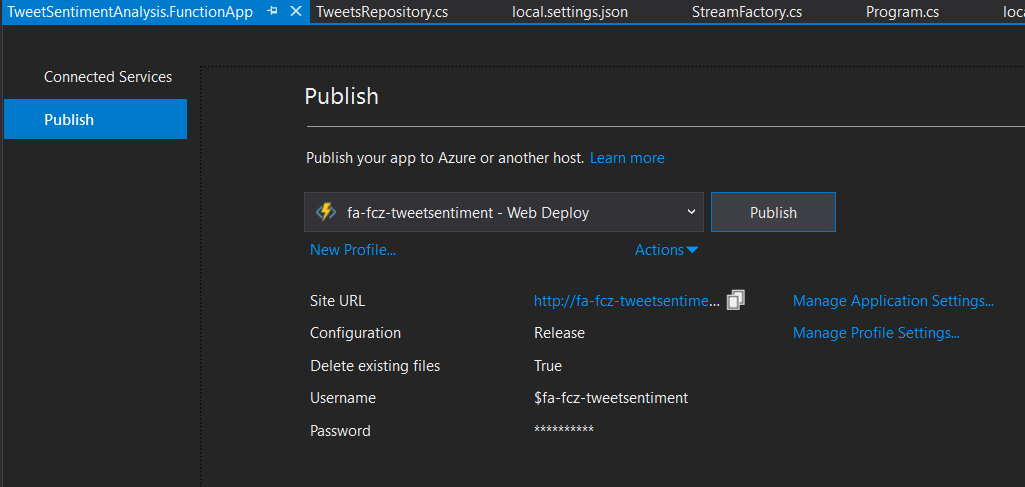Viewport: 1025px width, 487px height.
Task: Expand the Actions dropdown menu
Action: [x=666, y=250]
